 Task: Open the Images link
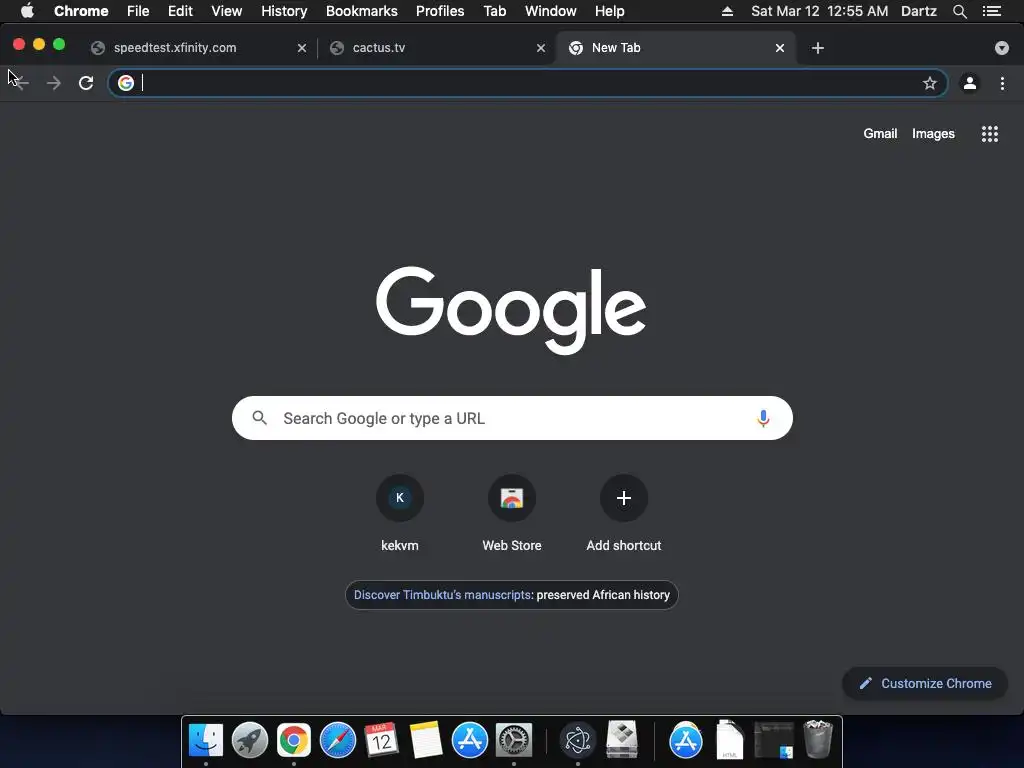click(x=933, y=134)
